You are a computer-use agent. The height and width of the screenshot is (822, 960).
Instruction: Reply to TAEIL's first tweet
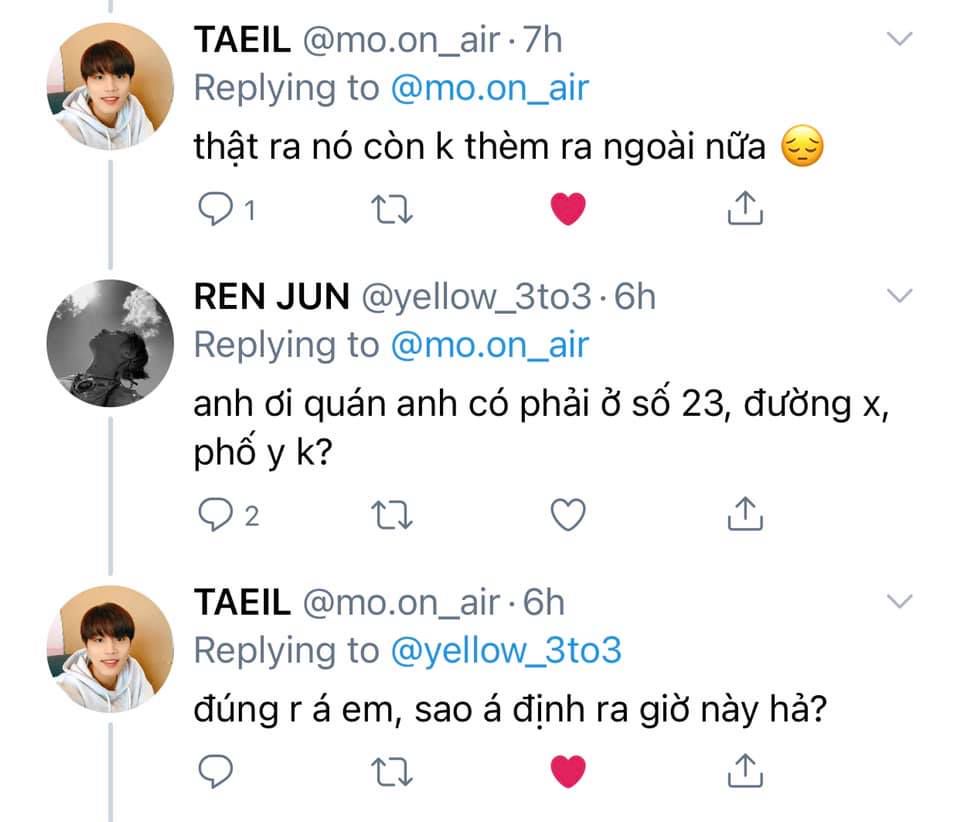pyautogui.click(x=213, y=208)
